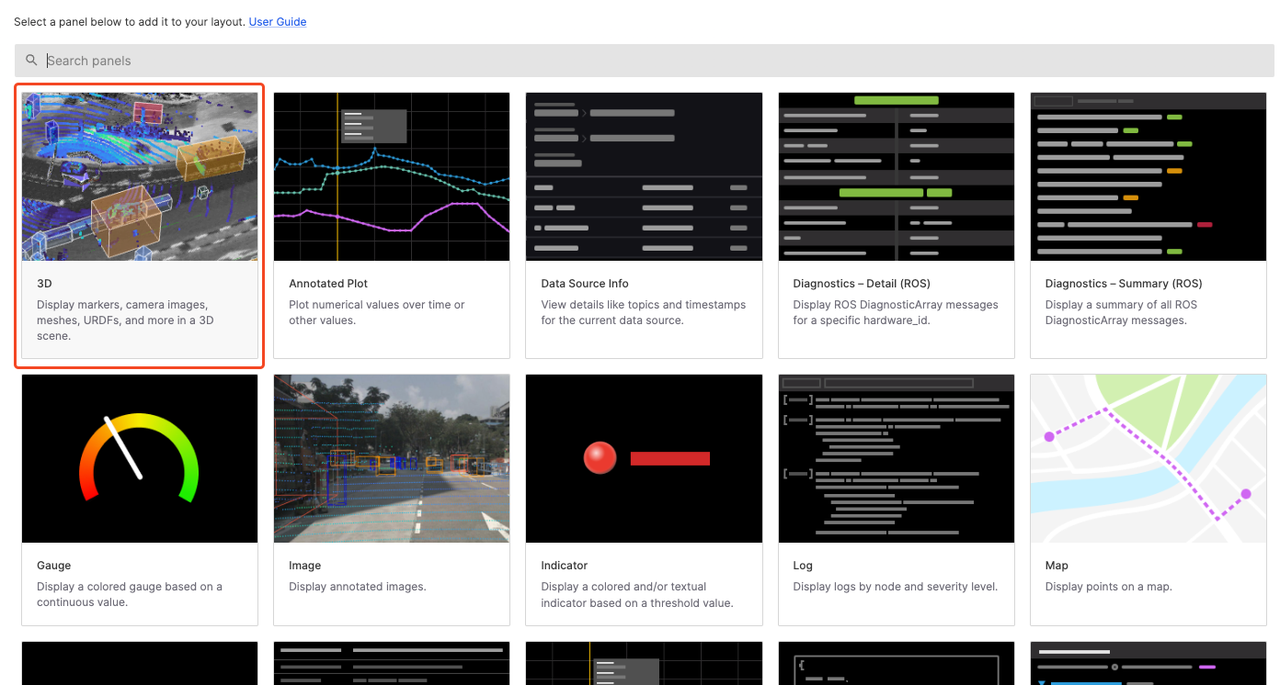Click the Diagnostics Detail description text
The width and height of the screenshot is (1280, 685).
(896, 313)
